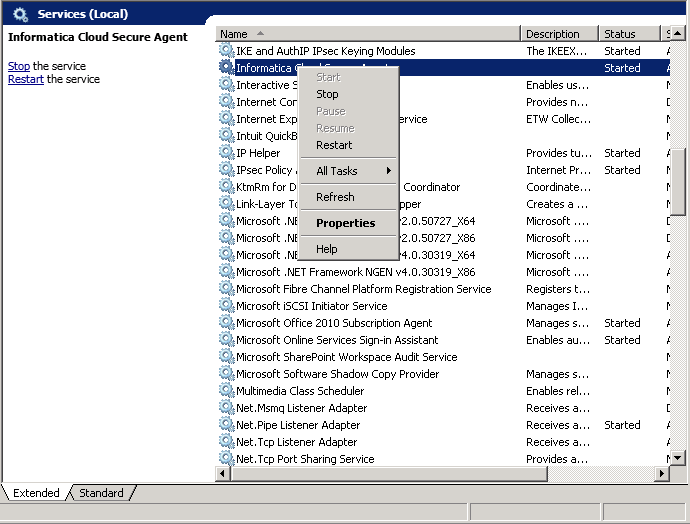
Task: Click the Services (Local) header gear icon
Action: coord(20,14)
